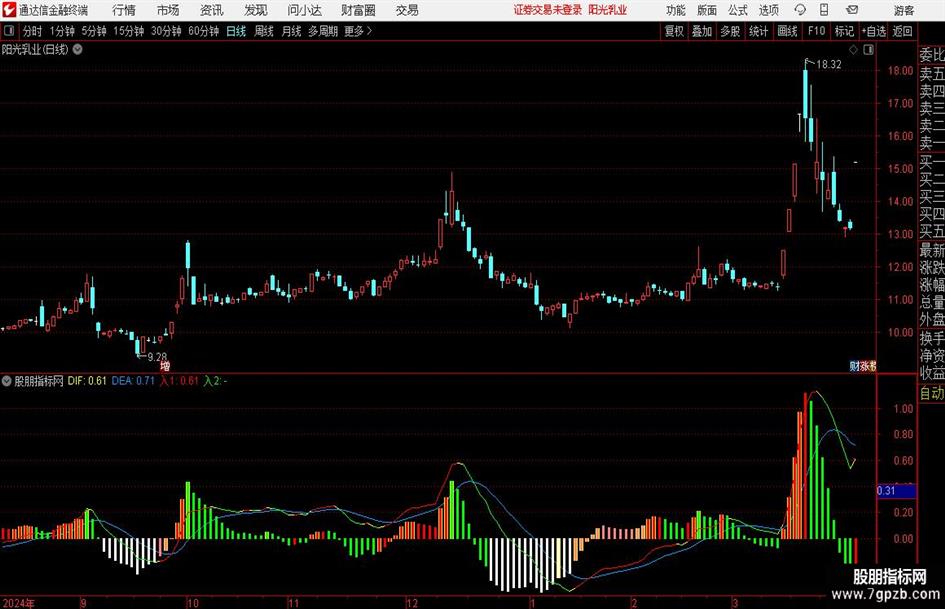Image resolution: width=945 pixels, height=609 pixels.
Task: Click the DEA: 0.71 indicator value
Action: coord(133,380)
